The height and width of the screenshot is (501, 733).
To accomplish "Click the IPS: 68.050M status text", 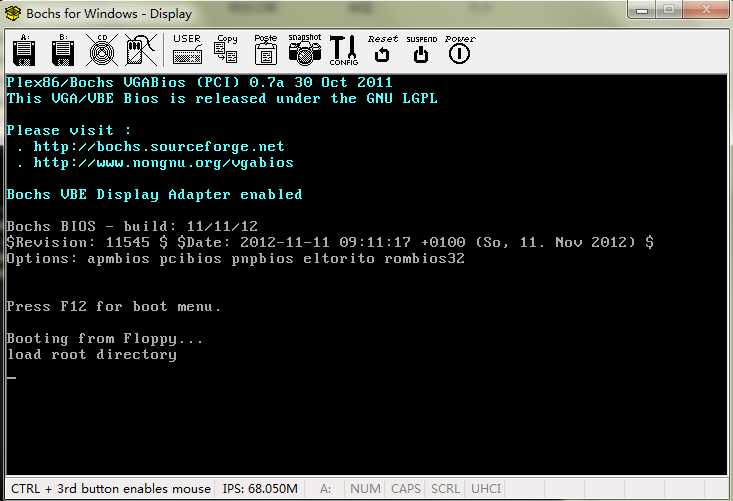I will click(260, 489).
